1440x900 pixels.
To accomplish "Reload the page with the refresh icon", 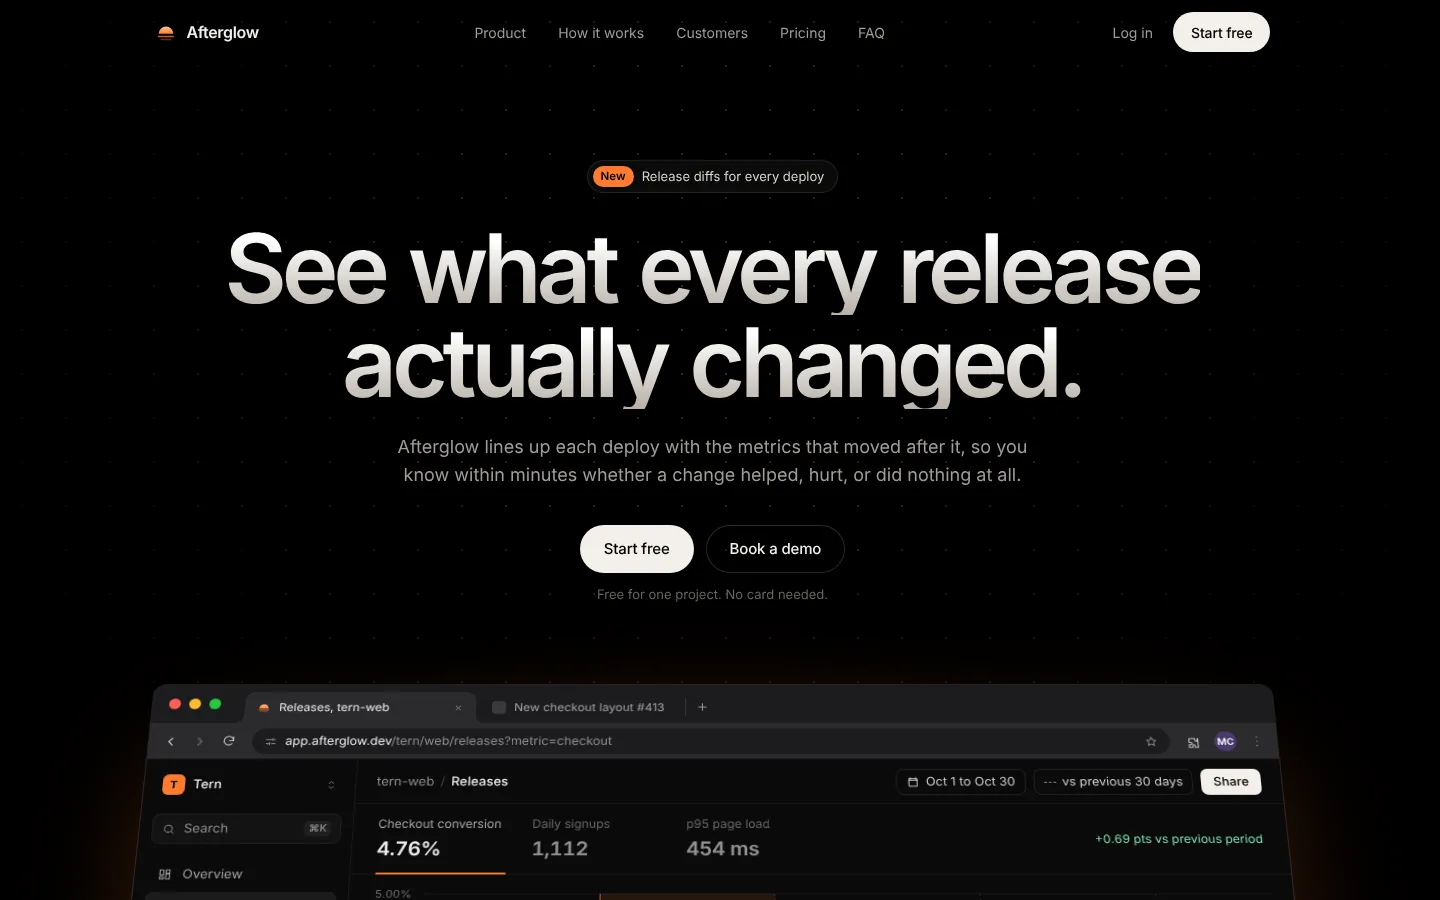I will [229, 741].
